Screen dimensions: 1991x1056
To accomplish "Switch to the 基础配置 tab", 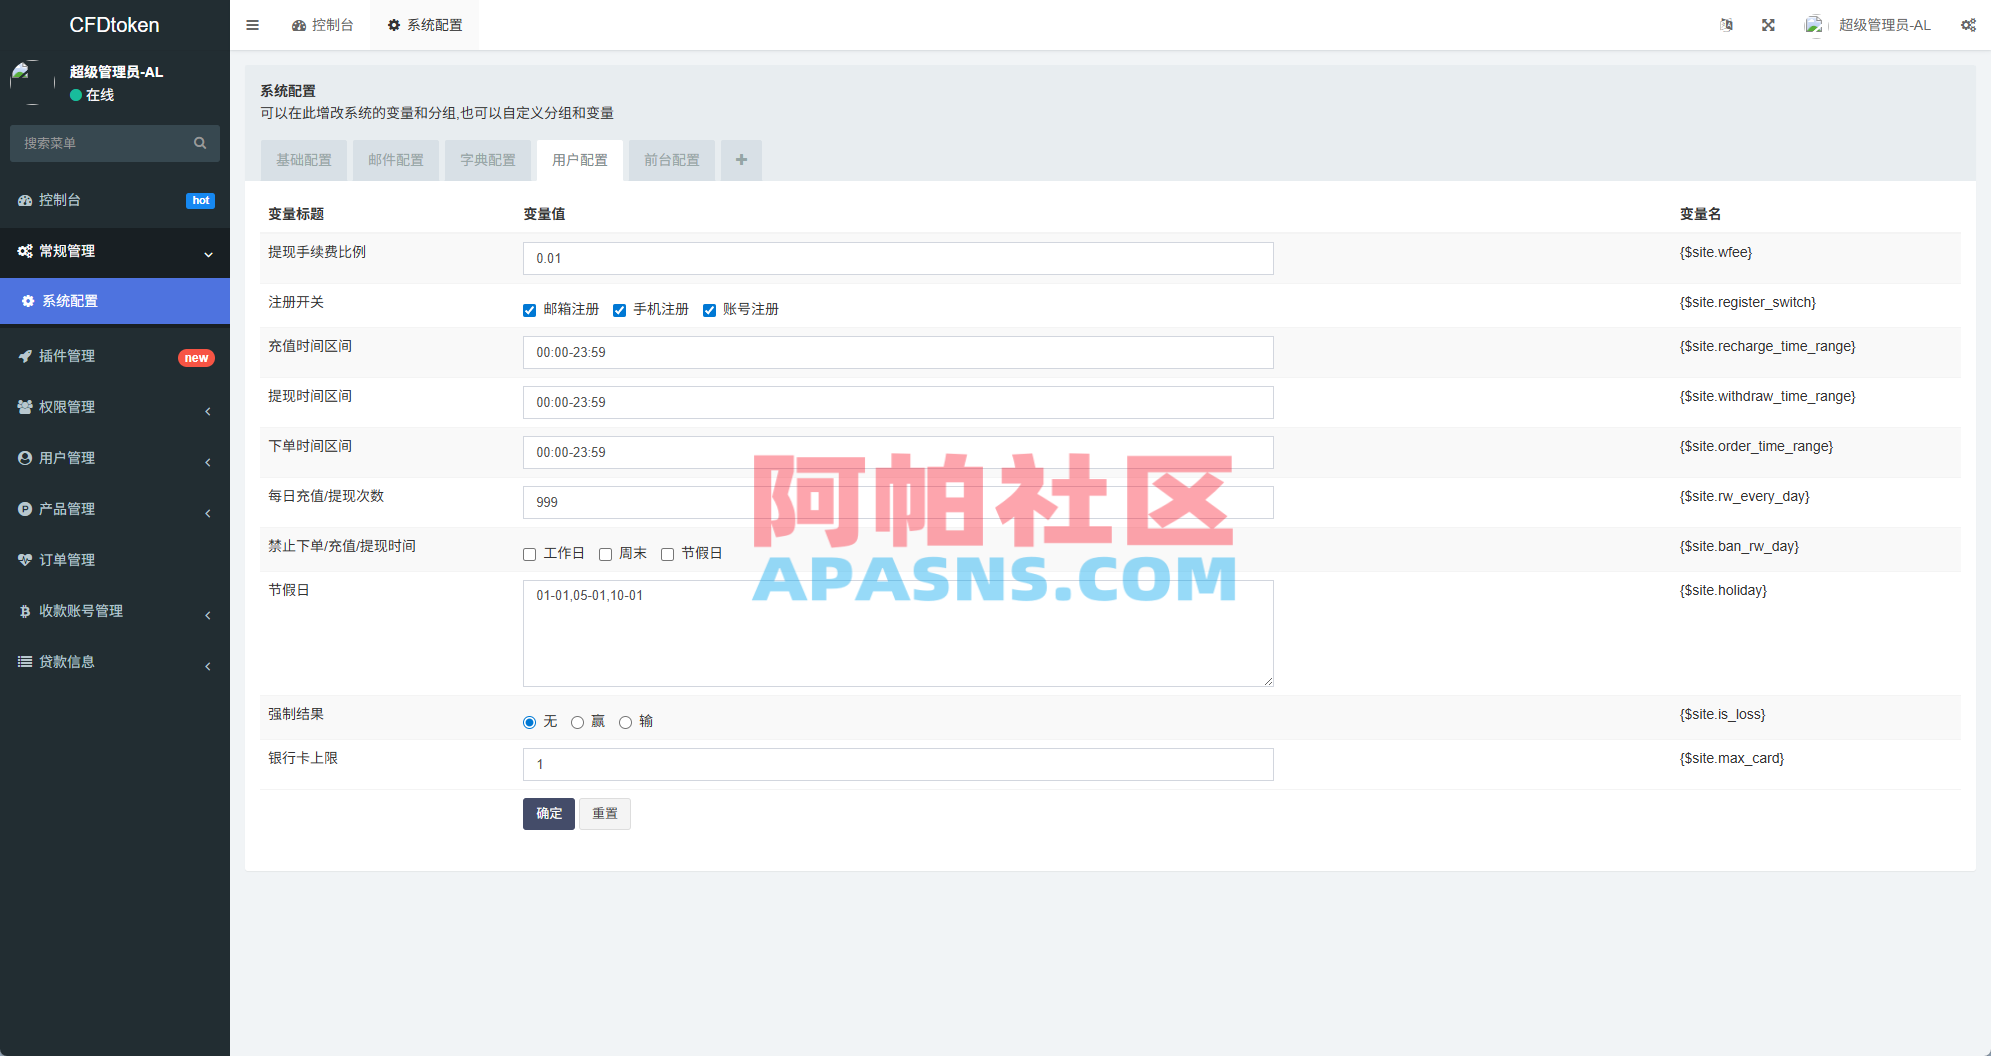I will click(304, 160).
